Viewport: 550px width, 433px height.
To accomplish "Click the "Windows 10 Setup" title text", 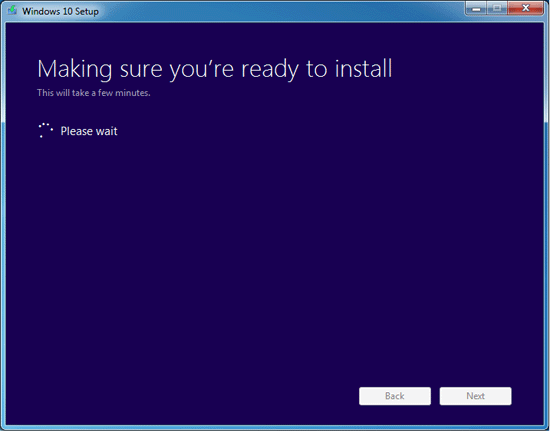I will coord(60,11).
